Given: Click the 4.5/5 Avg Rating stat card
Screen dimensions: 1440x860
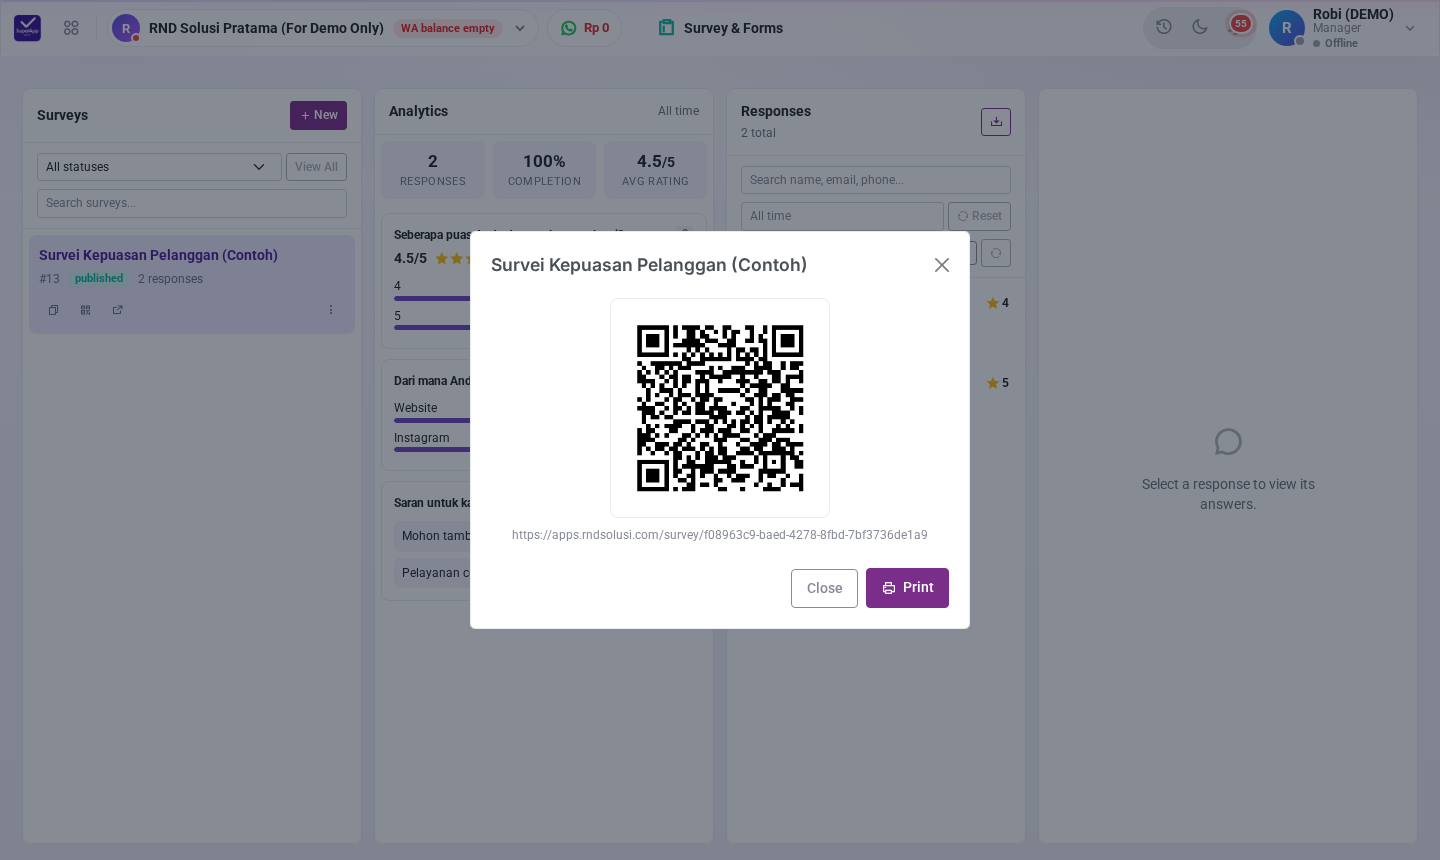Looking at the screenshot, I should click(655, 169).
